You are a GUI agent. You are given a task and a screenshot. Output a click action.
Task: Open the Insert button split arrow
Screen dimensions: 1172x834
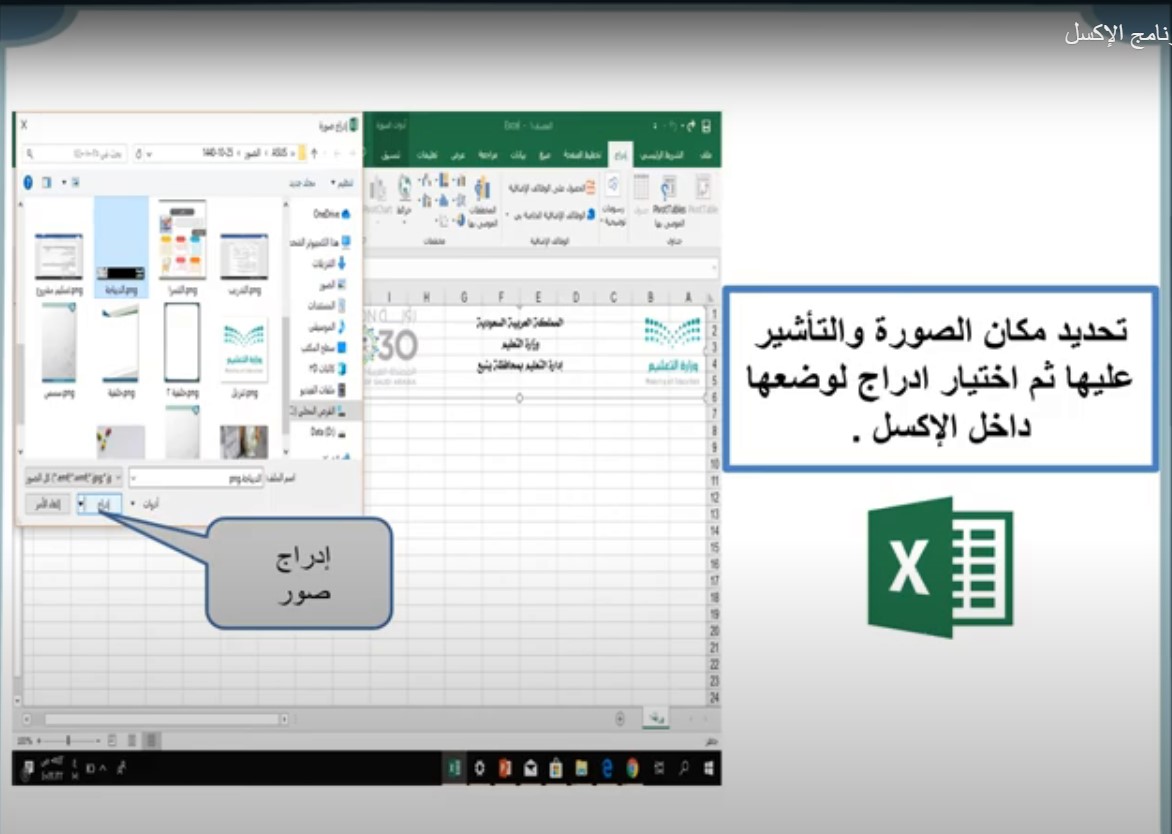[x=81, y=504]
